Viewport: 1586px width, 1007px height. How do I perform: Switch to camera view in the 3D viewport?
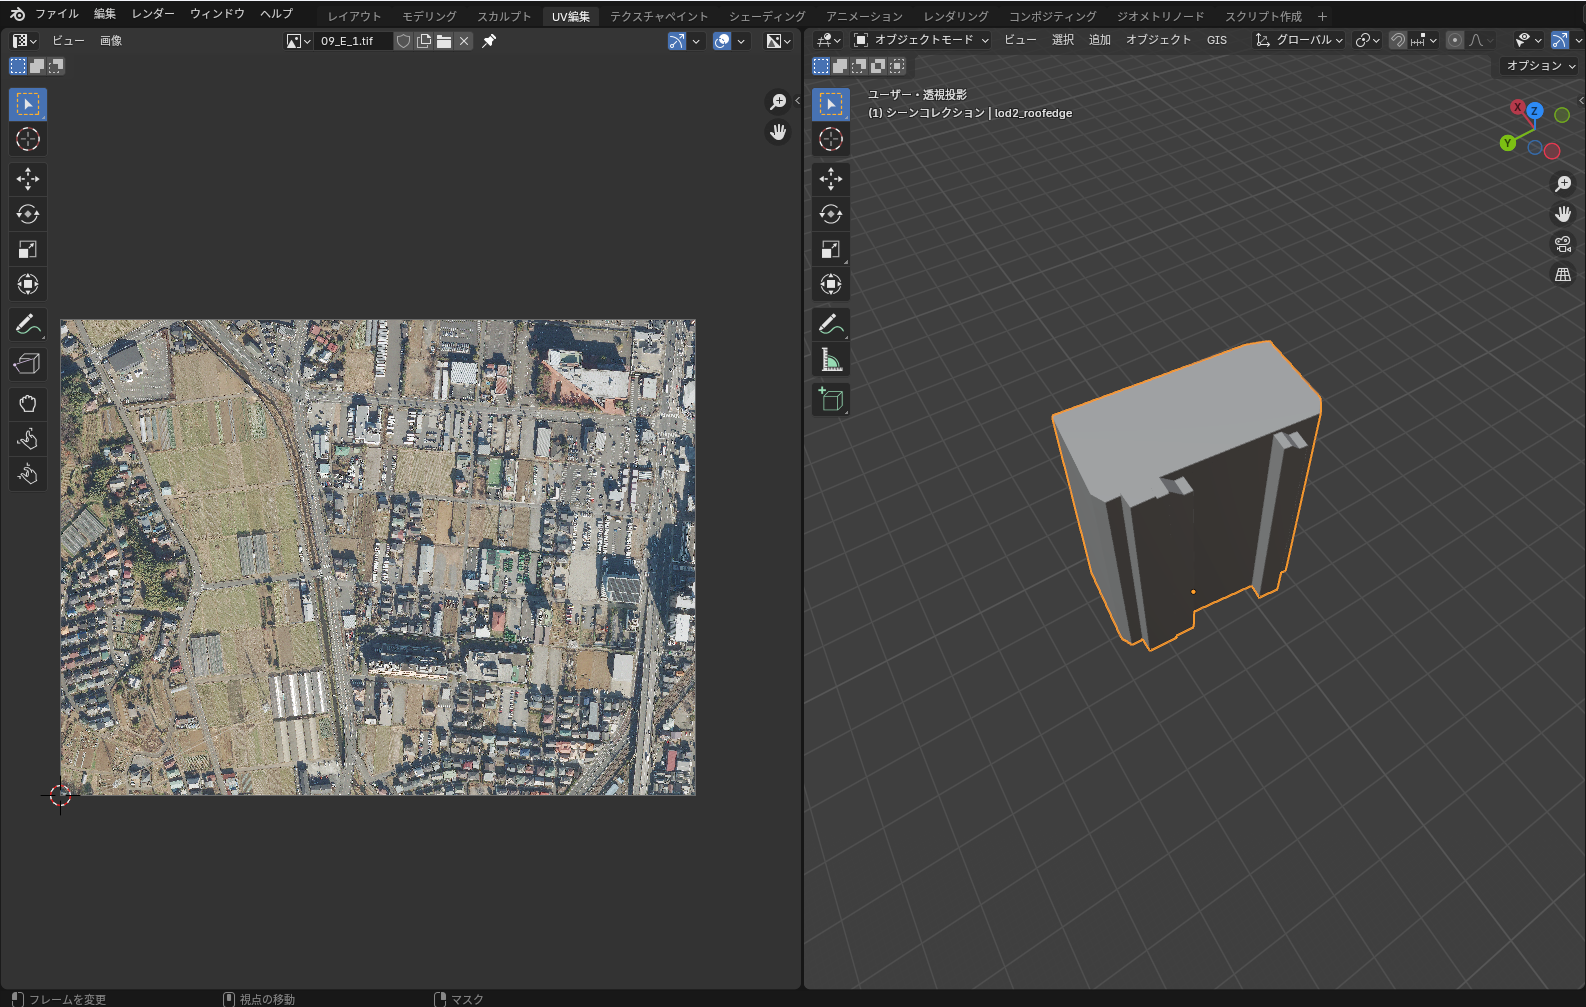[x=1563, y=244]
